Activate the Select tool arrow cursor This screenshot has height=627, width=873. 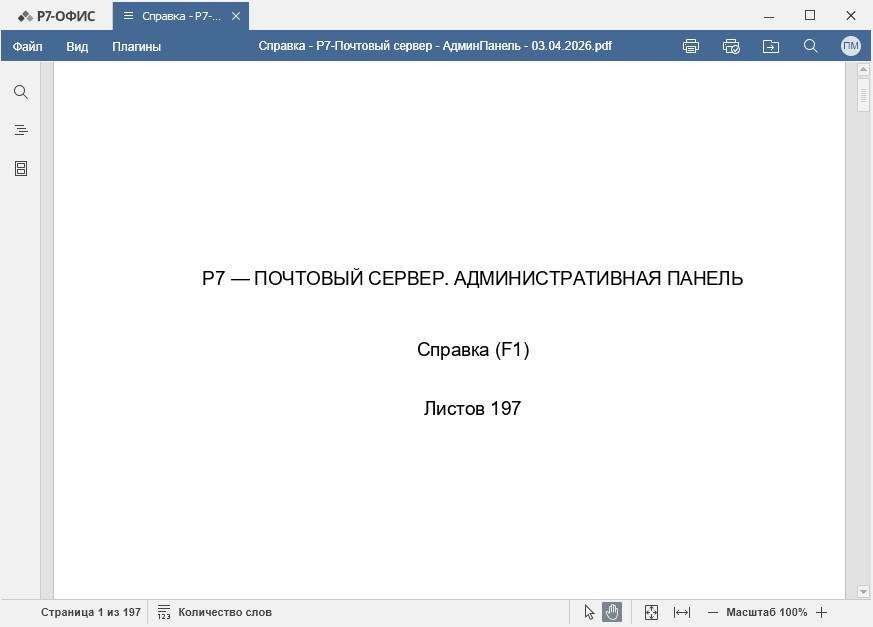[589, 612]
